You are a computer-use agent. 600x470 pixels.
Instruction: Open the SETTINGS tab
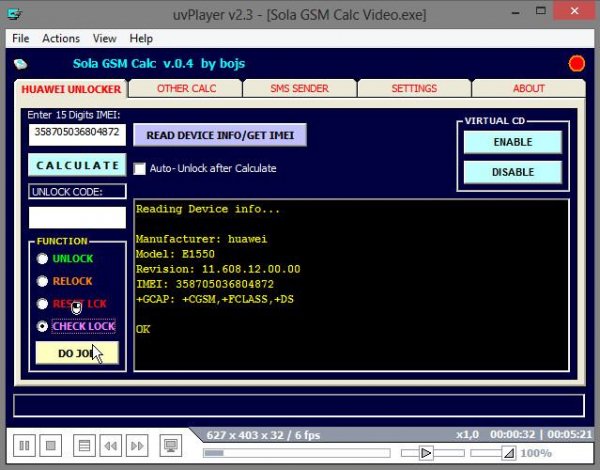click(x=414, y=88)
